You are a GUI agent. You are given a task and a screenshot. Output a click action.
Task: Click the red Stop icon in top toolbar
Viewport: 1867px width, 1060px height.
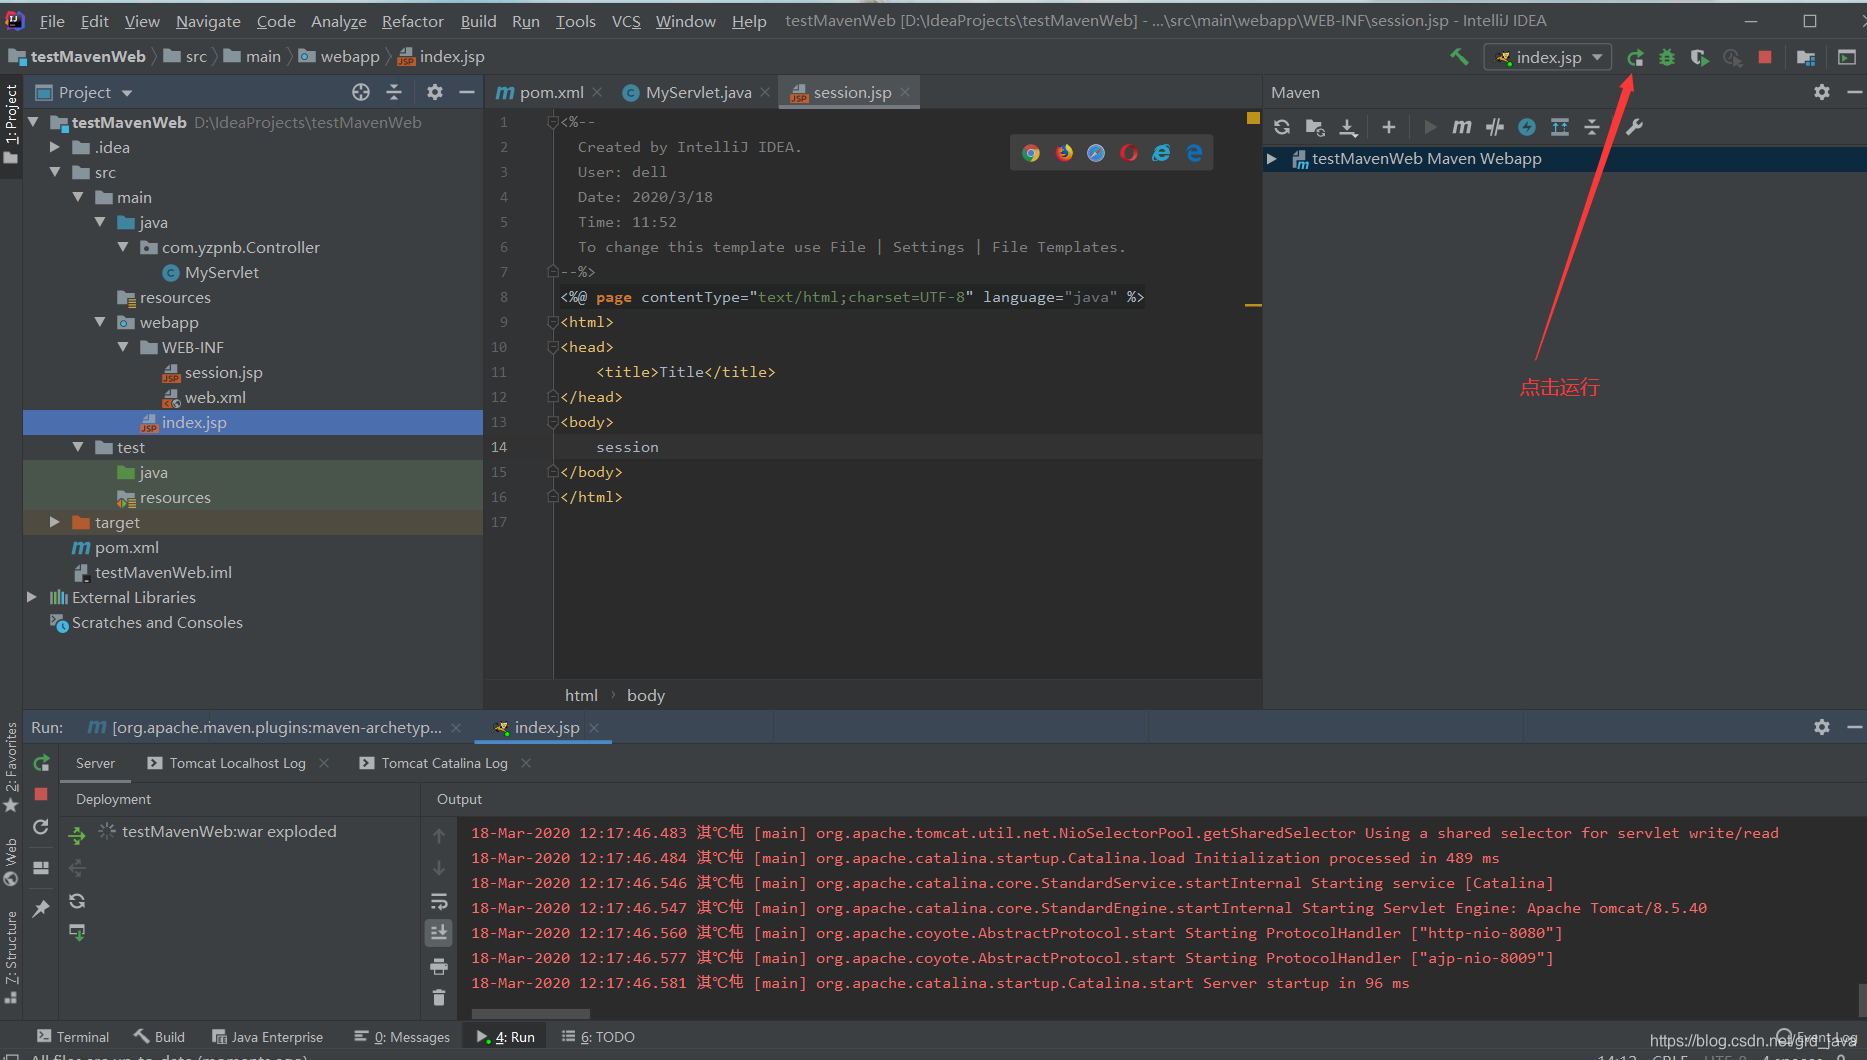(x=1765, y=57)
